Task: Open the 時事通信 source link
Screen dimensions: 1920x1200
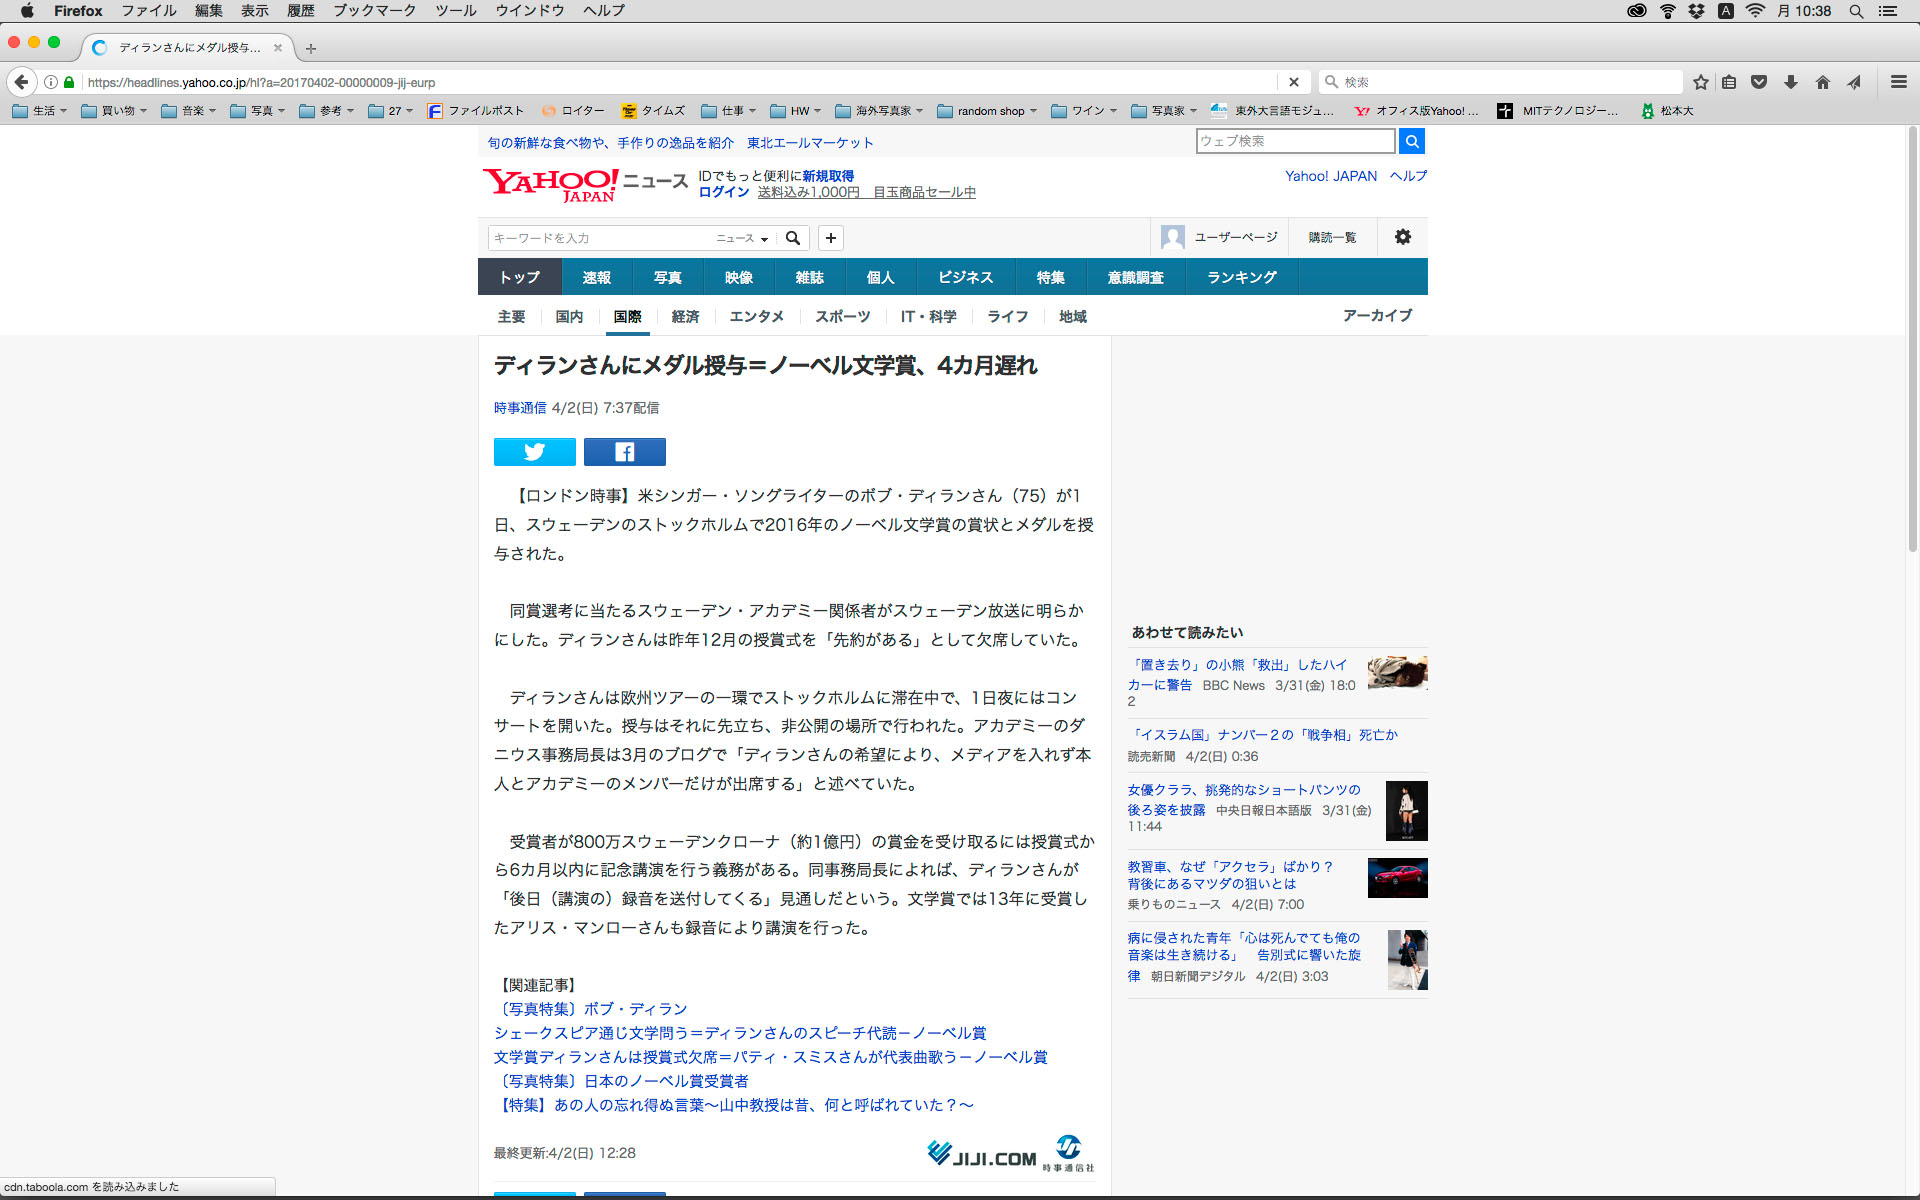Action: [519, 408]
